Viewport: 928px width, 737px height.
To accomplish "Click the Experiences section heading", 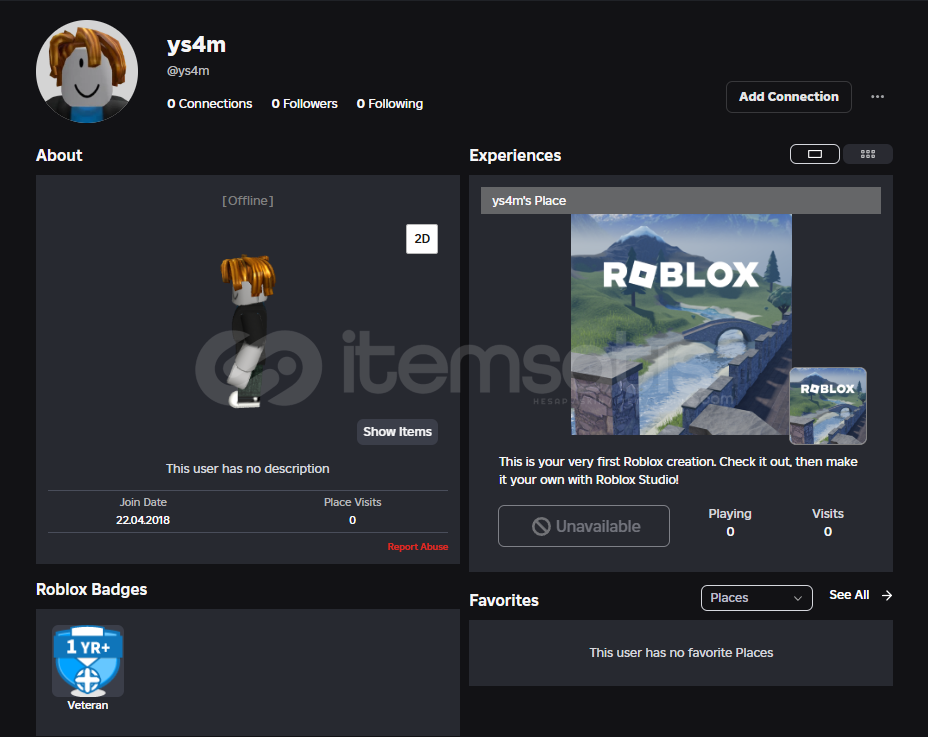I will [515, 156].
